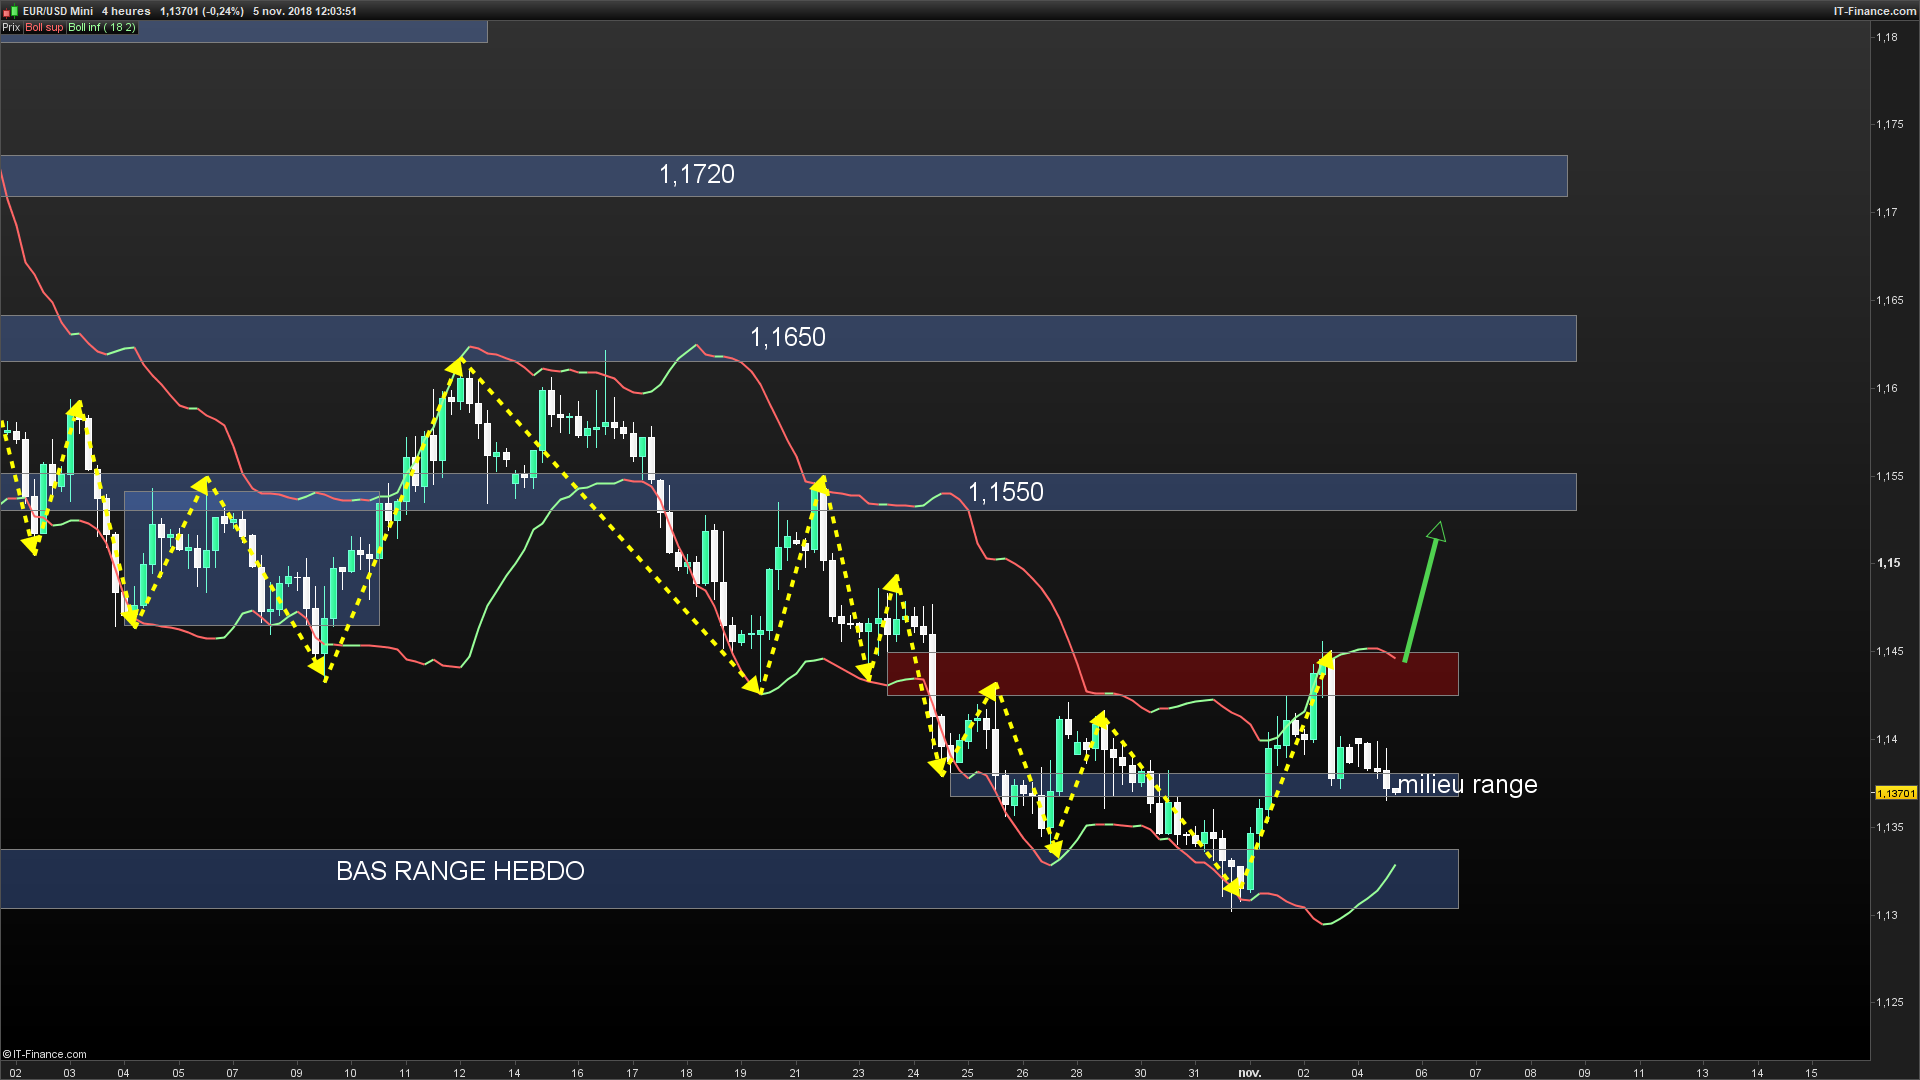Click the IT-Finance.com link at top right

pos(1875,11)
